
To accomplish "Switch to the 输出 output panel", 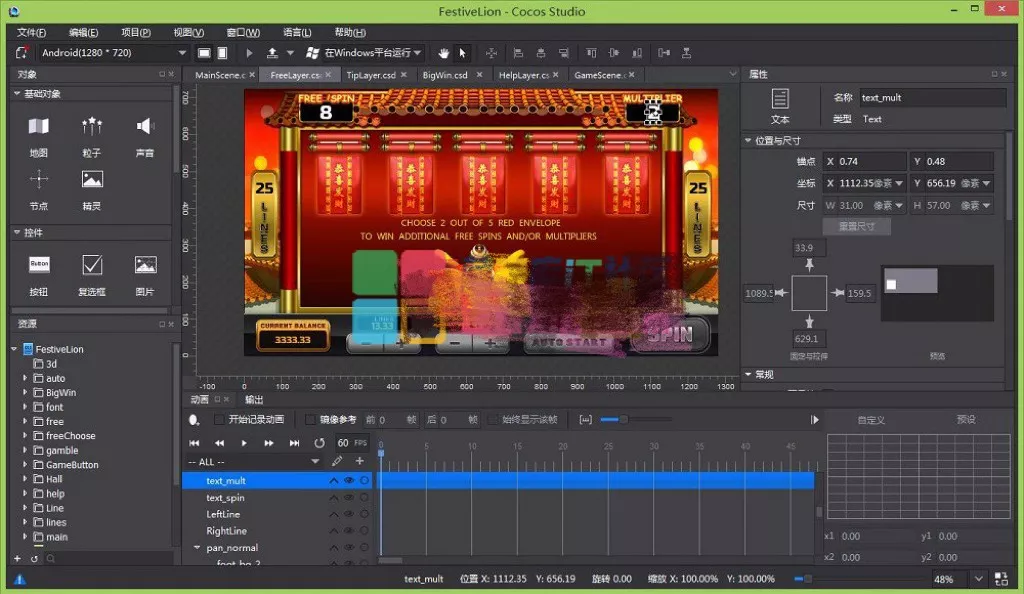I will [254, 400].
